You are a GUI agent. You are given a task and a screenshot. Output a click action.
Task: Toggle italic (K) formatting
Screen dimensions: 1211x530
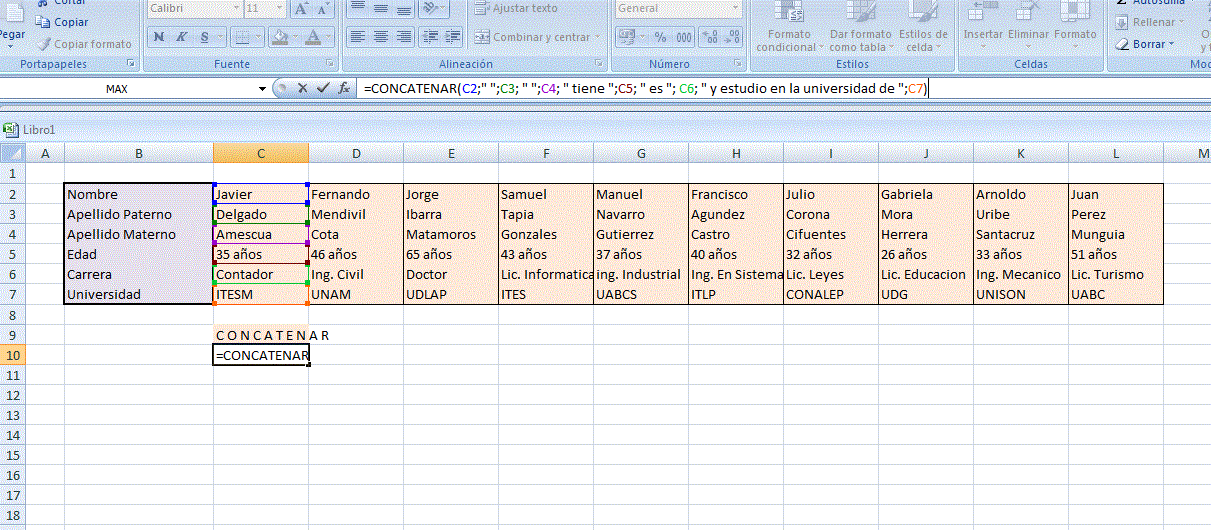point(181,37)
